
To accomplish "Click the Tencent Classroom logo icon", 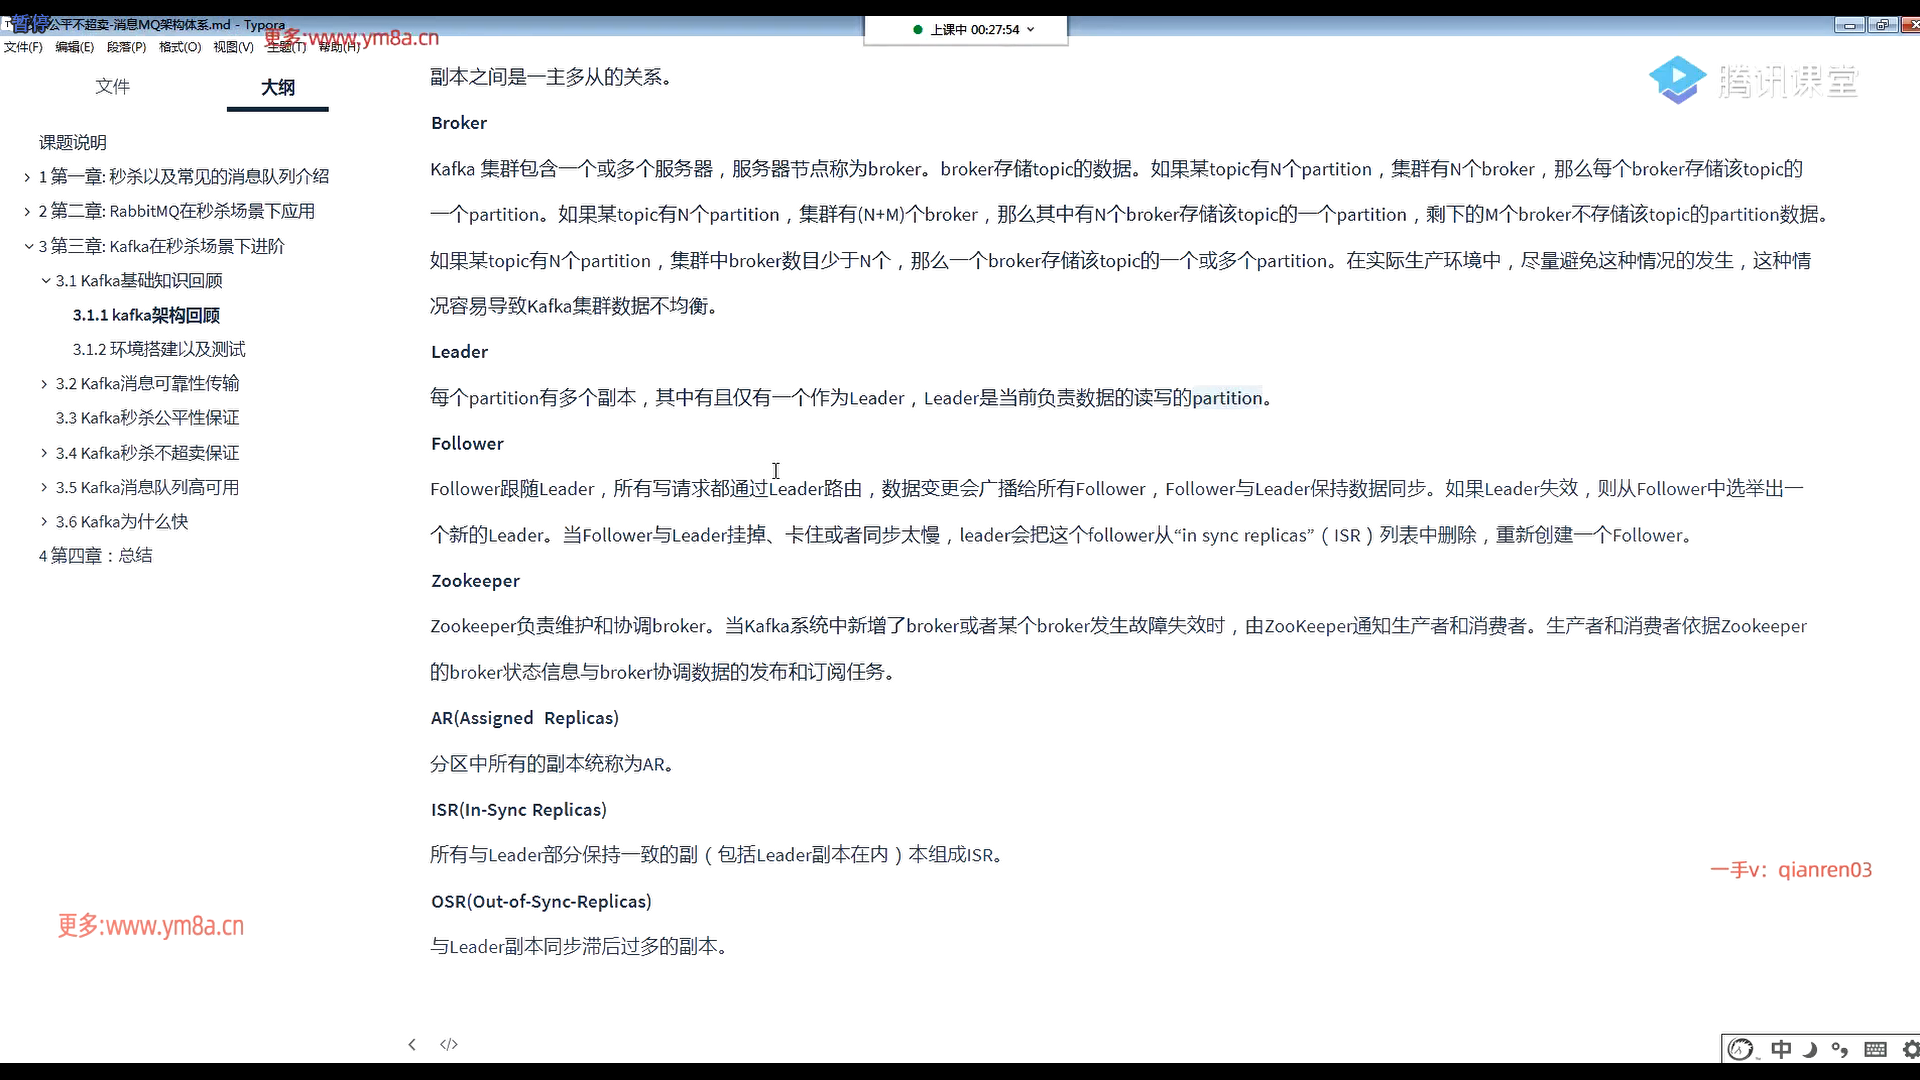I will (1677, 80).
